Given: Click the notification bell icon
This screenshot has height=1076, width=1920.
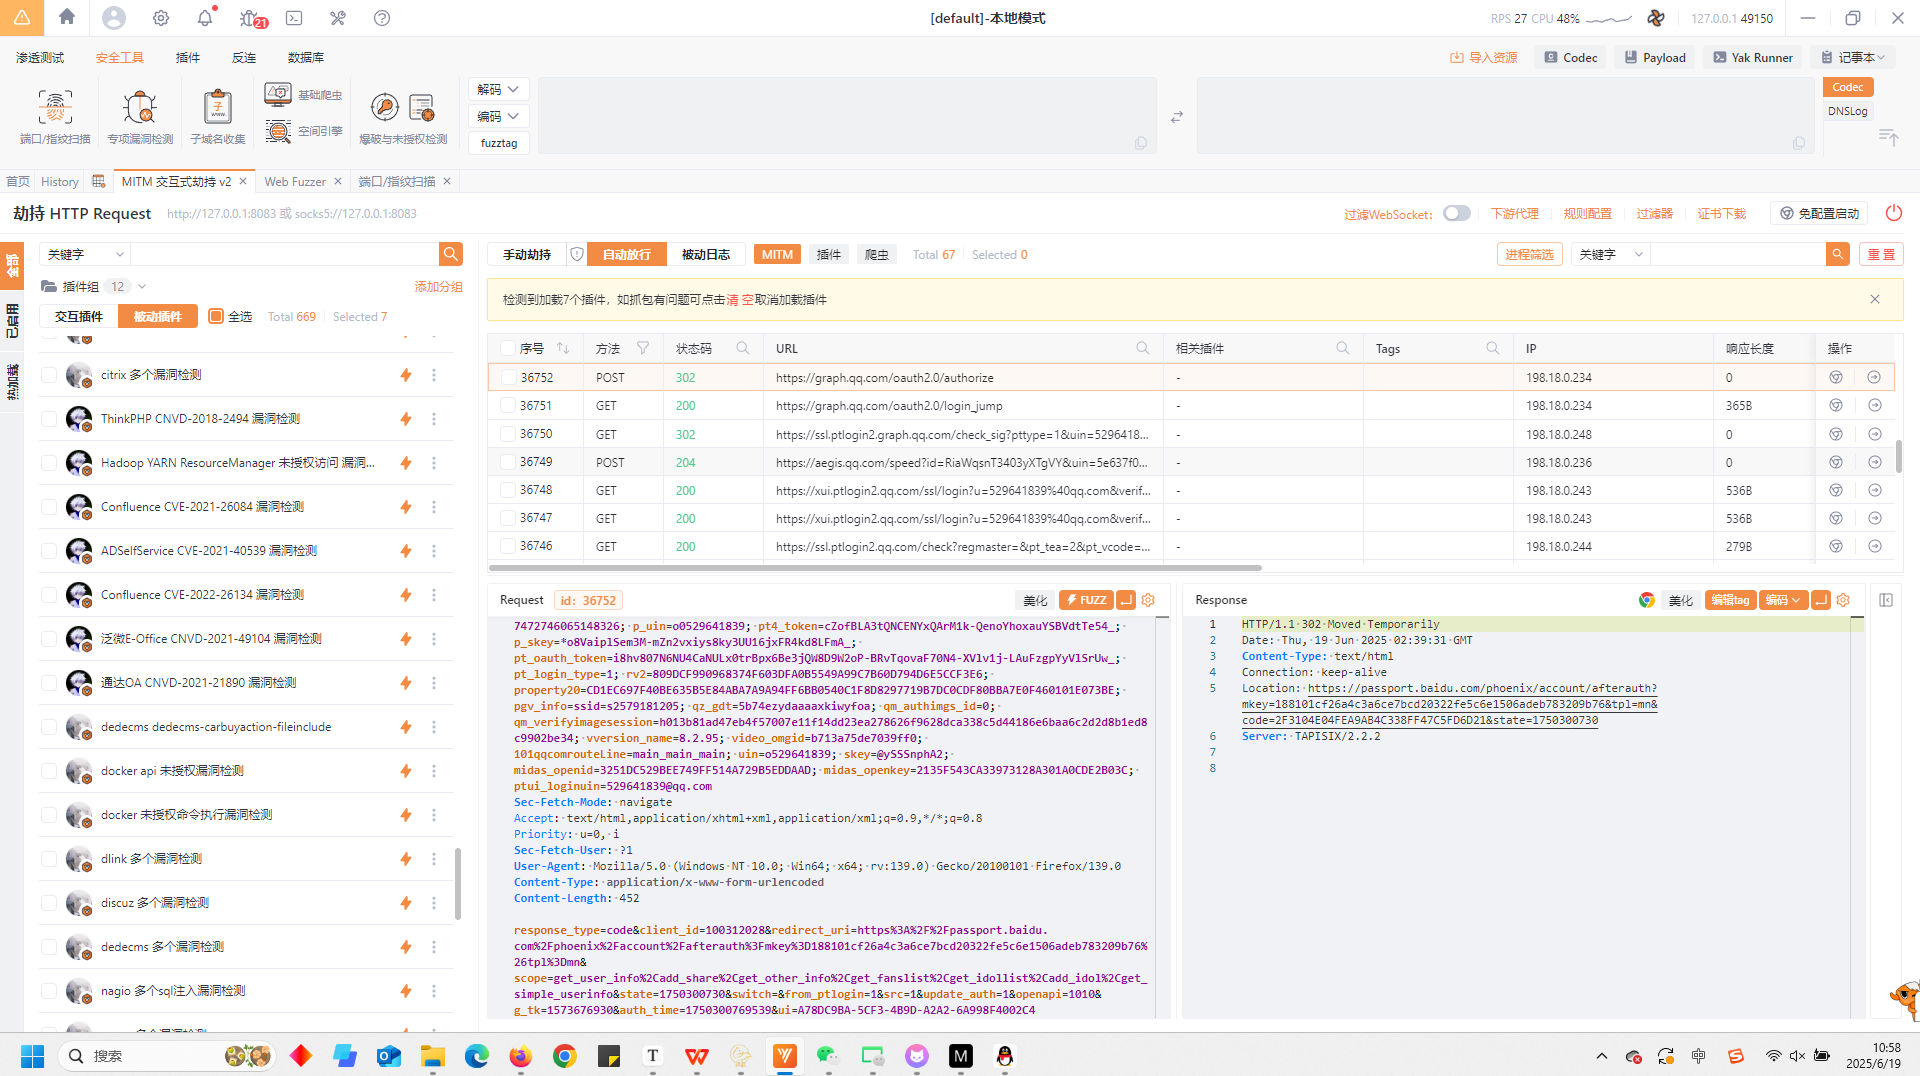Looking at the screenshot, I should click(x=205, y=18).
